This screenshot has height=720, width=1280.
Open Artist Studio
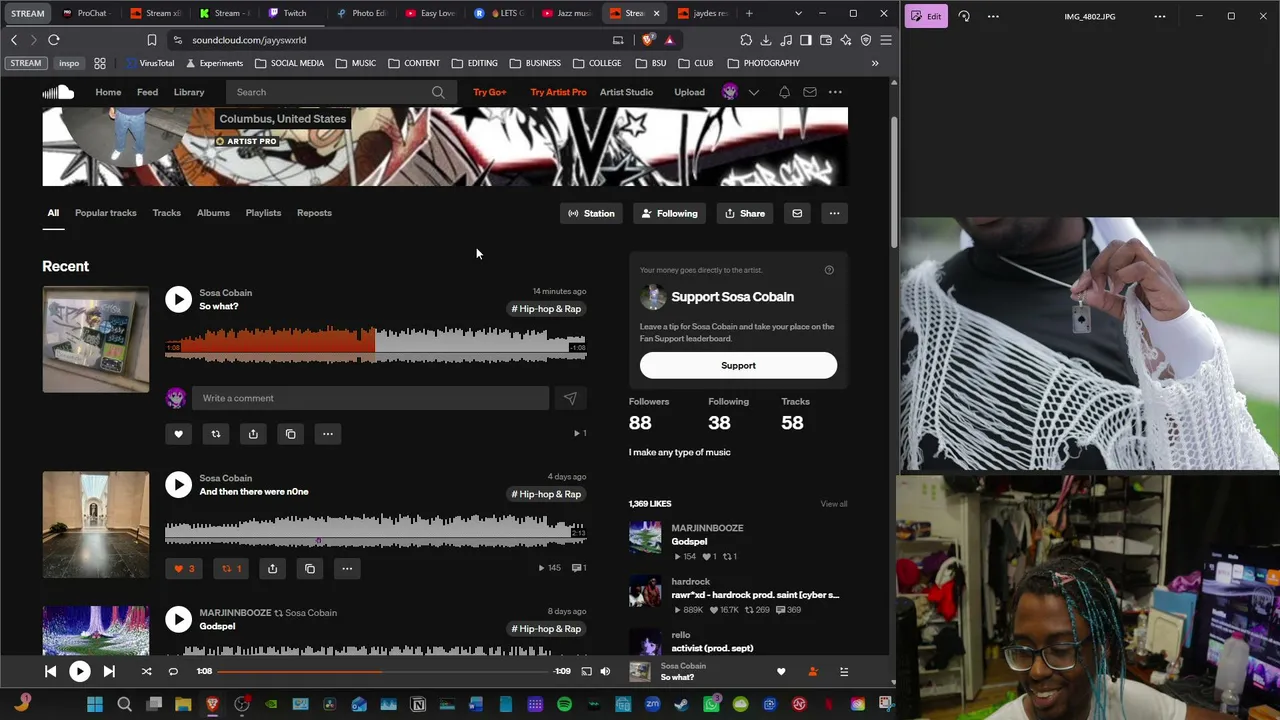[x=626, y=92]
